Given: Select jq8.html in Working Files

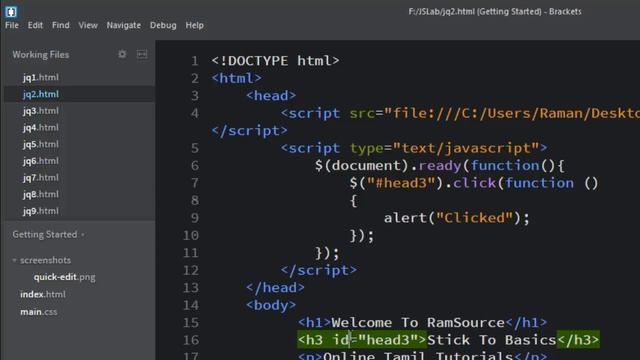Looking at the screenshot, I should (x=41, y=195).
